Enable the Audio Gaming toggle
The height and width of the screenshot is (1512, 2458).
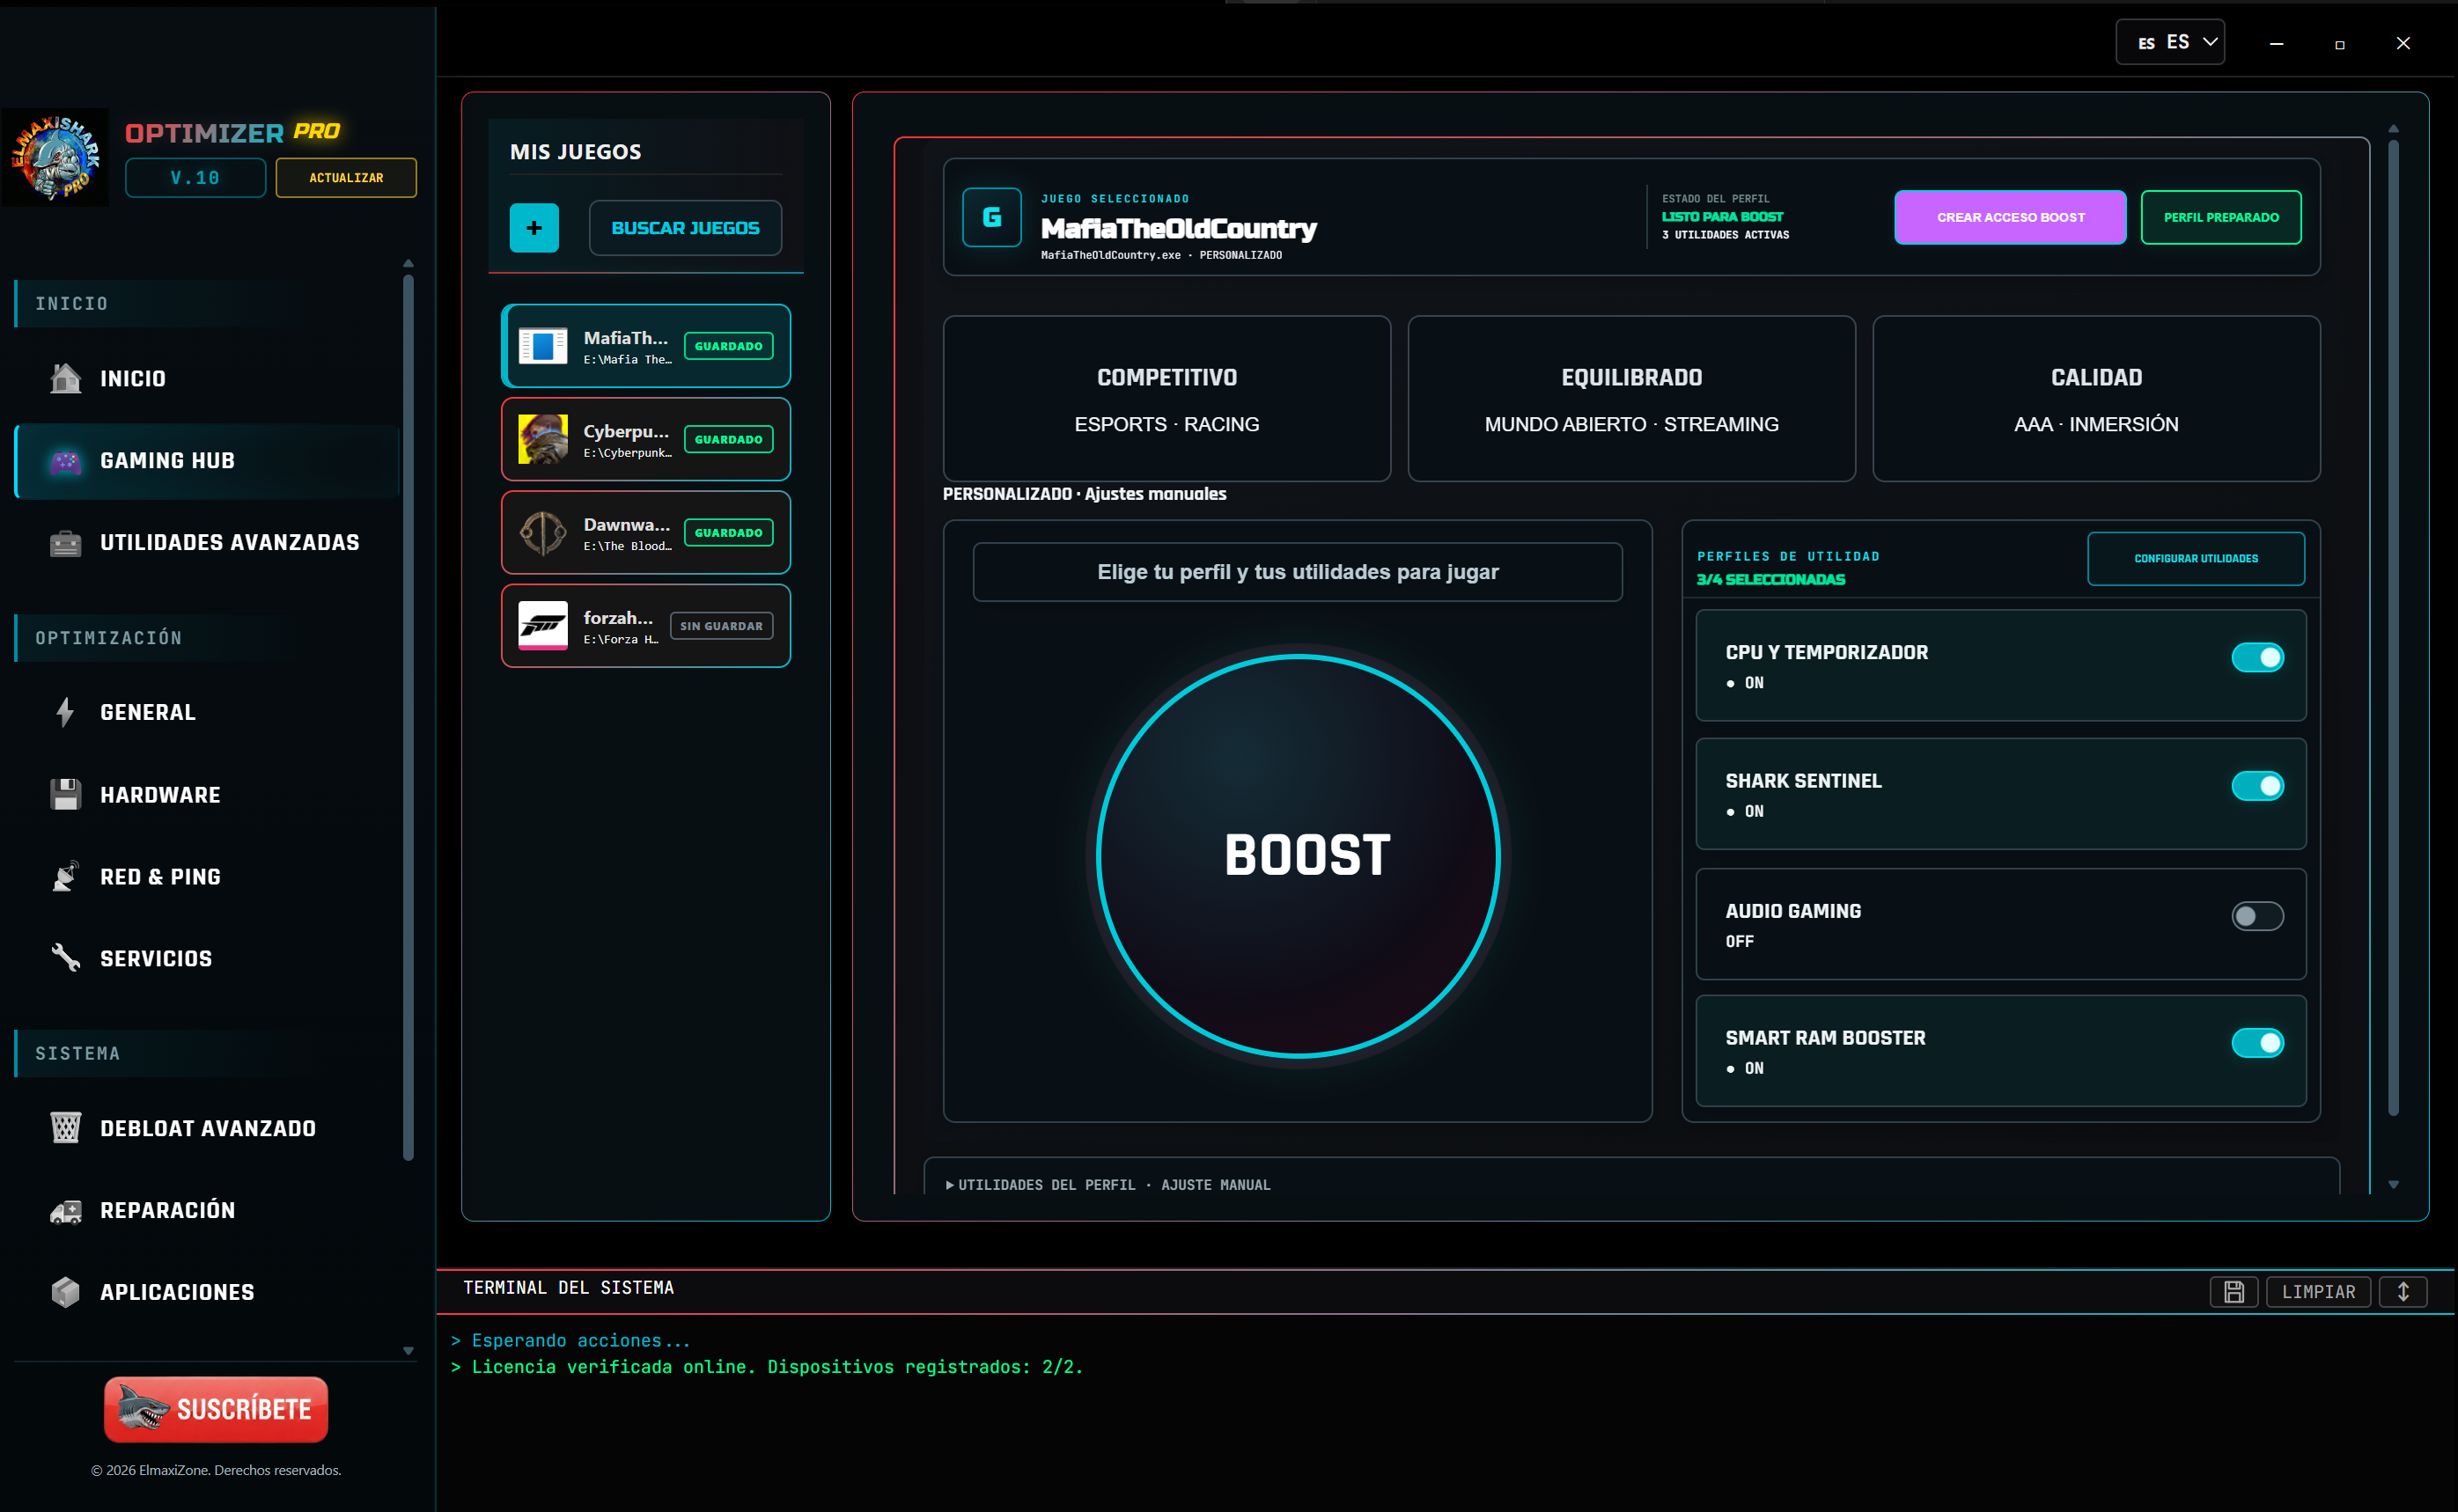(2257, 916)
